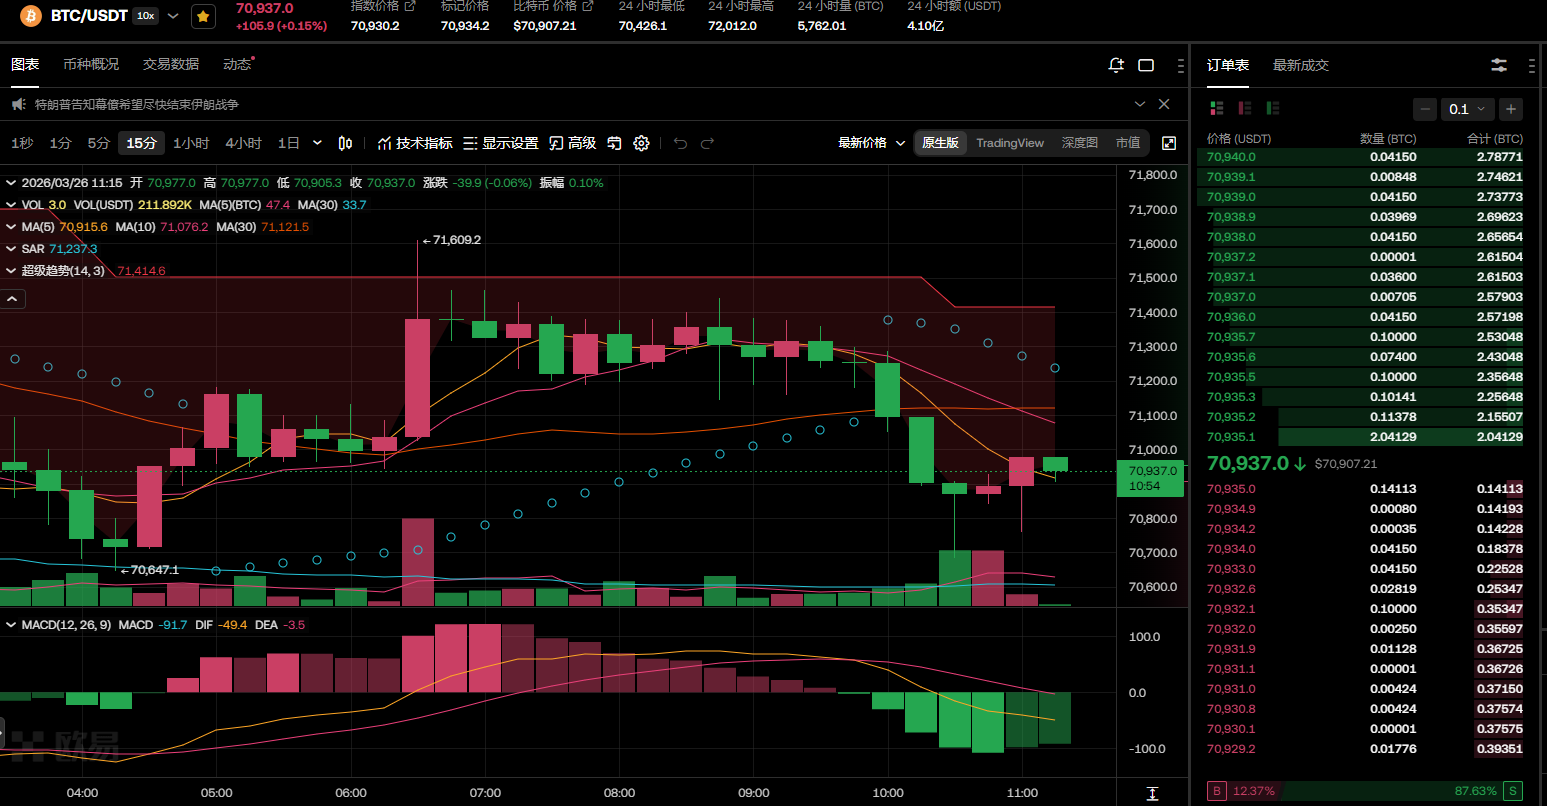Open 0.1 order book depth precision dropdown
Image resolution: width=1547 pixels, height=806 pixels.
click(1468, 109)
